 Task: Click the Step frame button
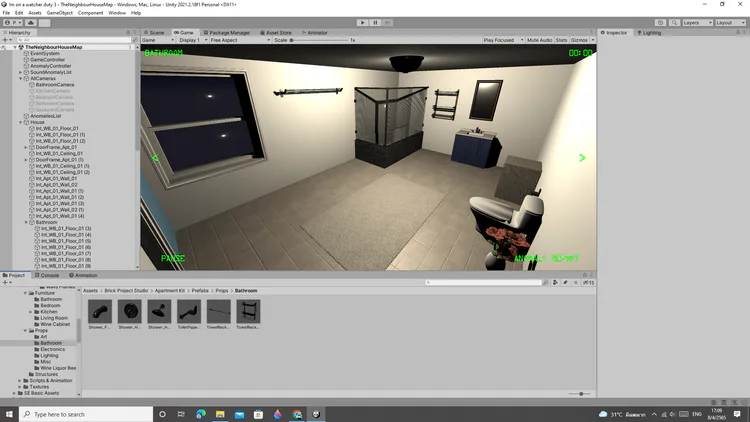(388, 22)
